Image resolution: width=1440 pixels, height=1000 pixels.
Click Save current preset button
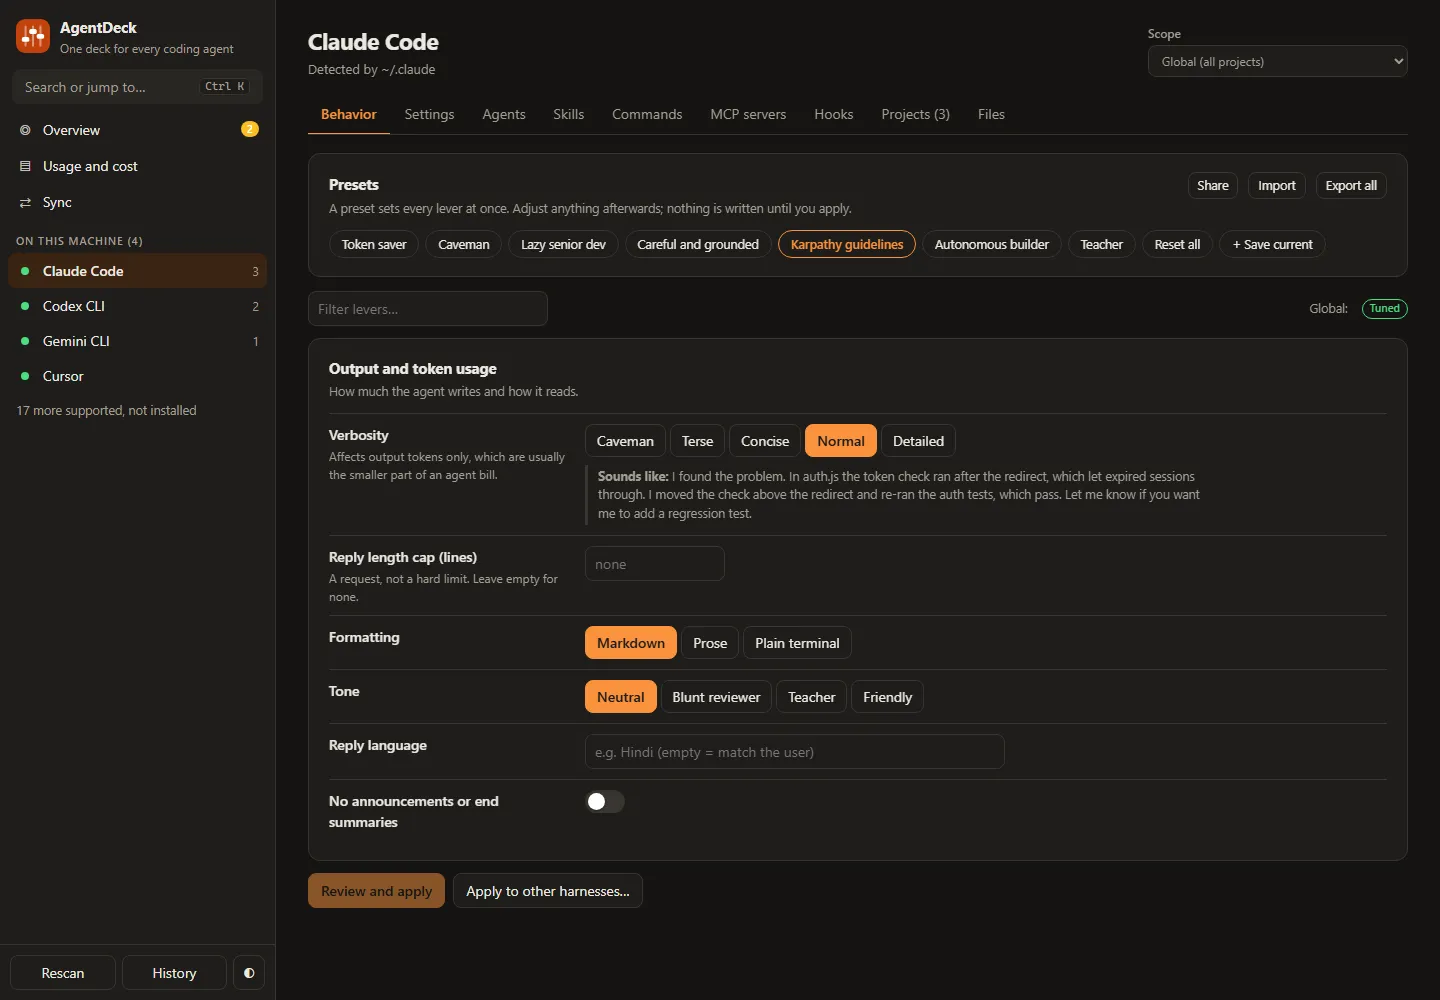[x=1272, y=244]
